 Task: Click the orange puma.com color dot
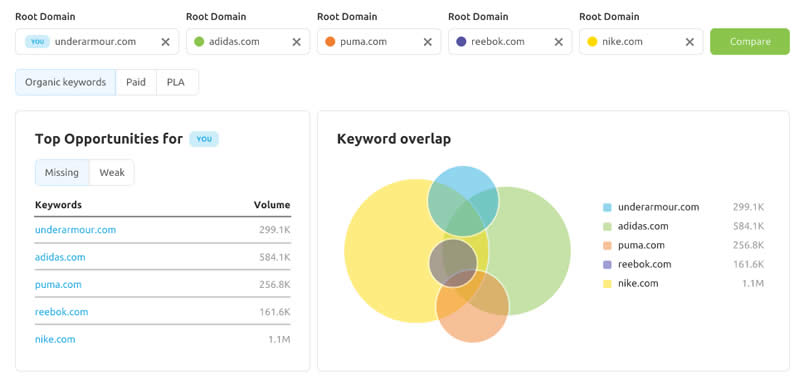point(330,42)
